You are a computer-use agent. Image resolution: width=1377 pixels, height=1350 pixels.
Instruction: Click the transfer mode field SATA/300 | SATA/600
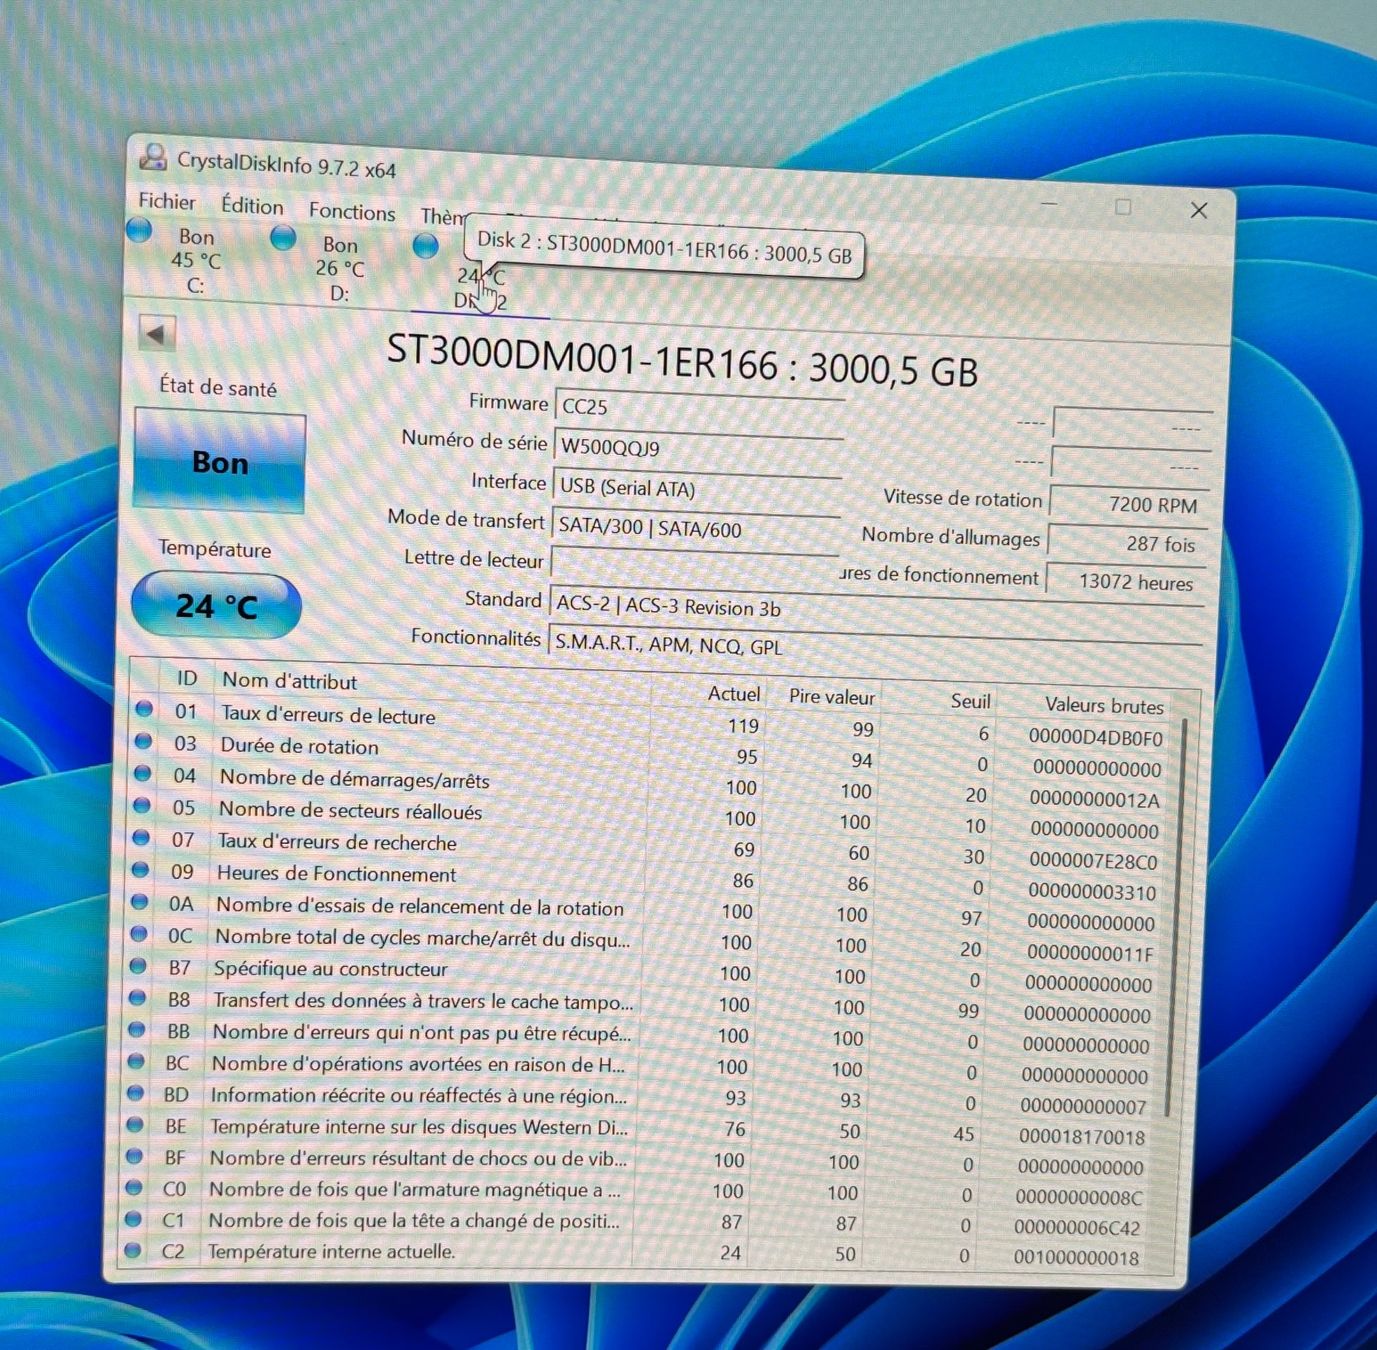[695, 530]
